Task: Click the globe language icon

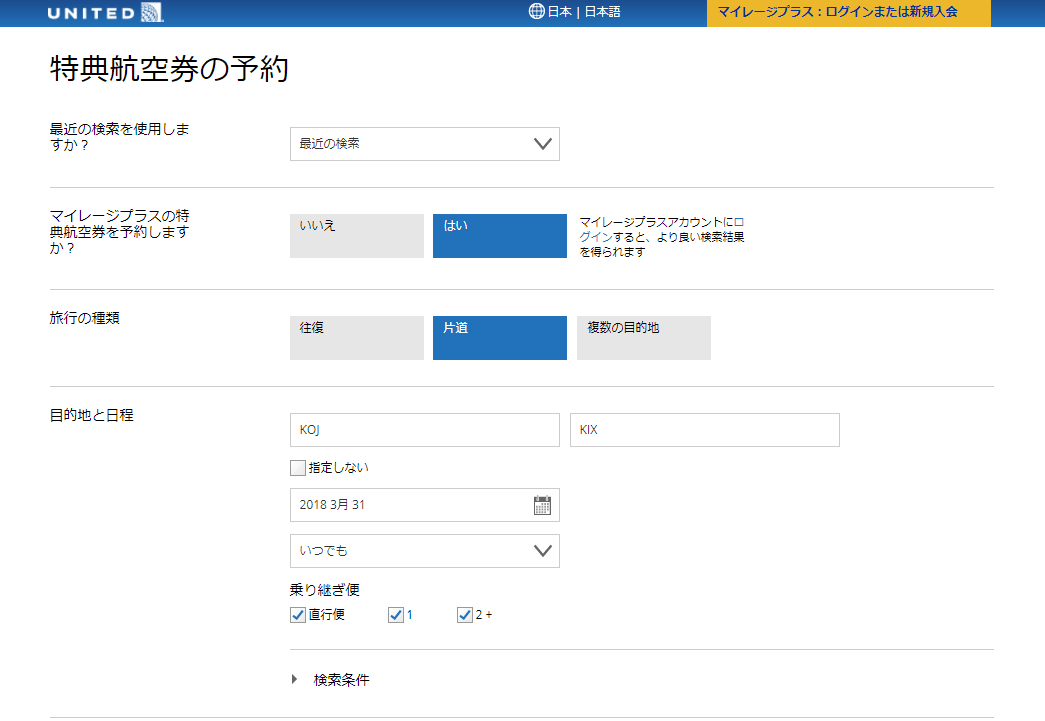Action: coord(536,12)
